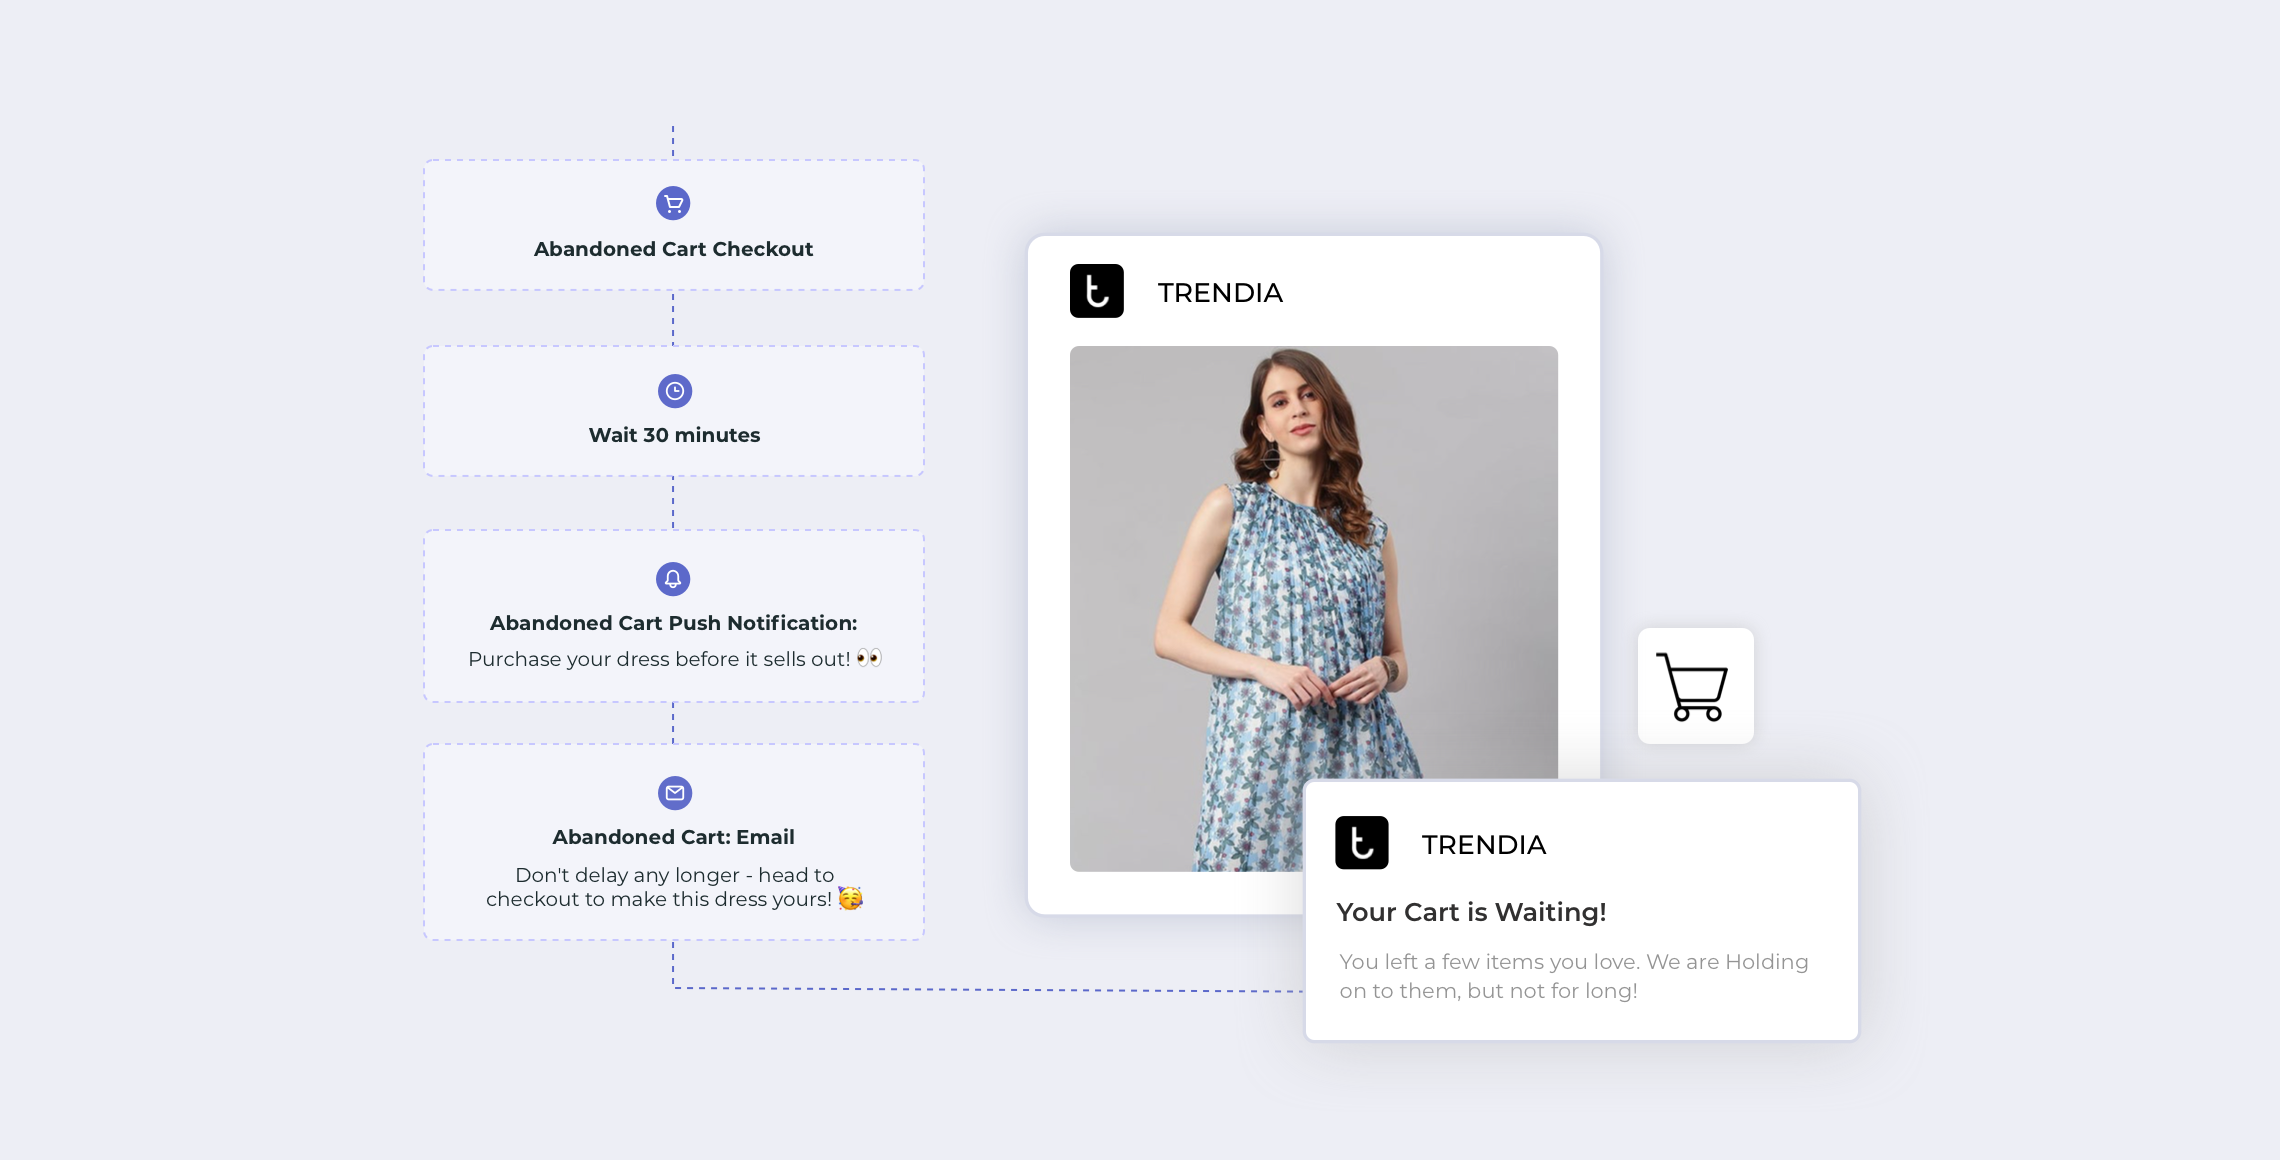Click the 'Your Cart is Waiting!' headline

[1471, 912]
